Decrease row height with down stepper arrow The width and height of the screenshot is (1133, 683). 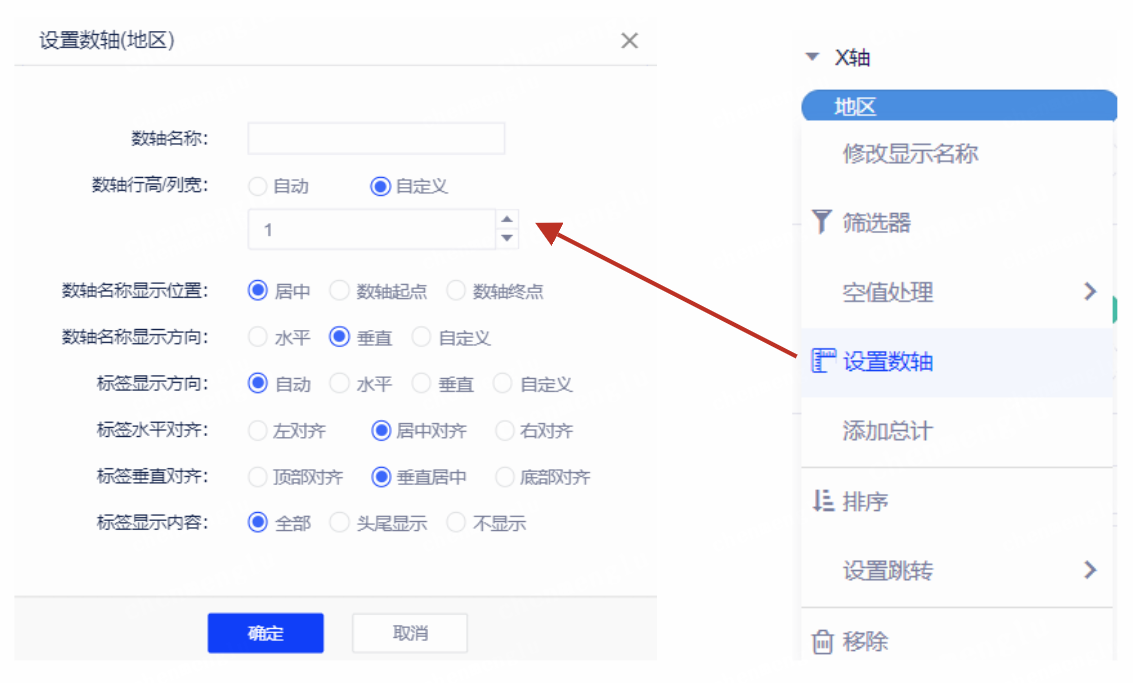[507, 238]
